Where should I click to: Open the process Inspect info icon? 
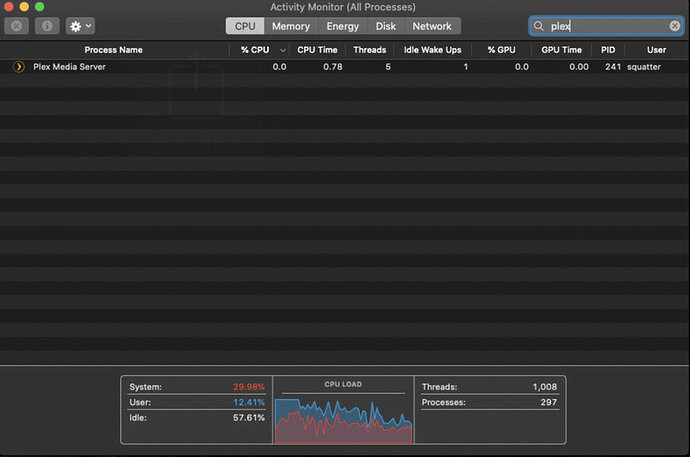(47, 26)
